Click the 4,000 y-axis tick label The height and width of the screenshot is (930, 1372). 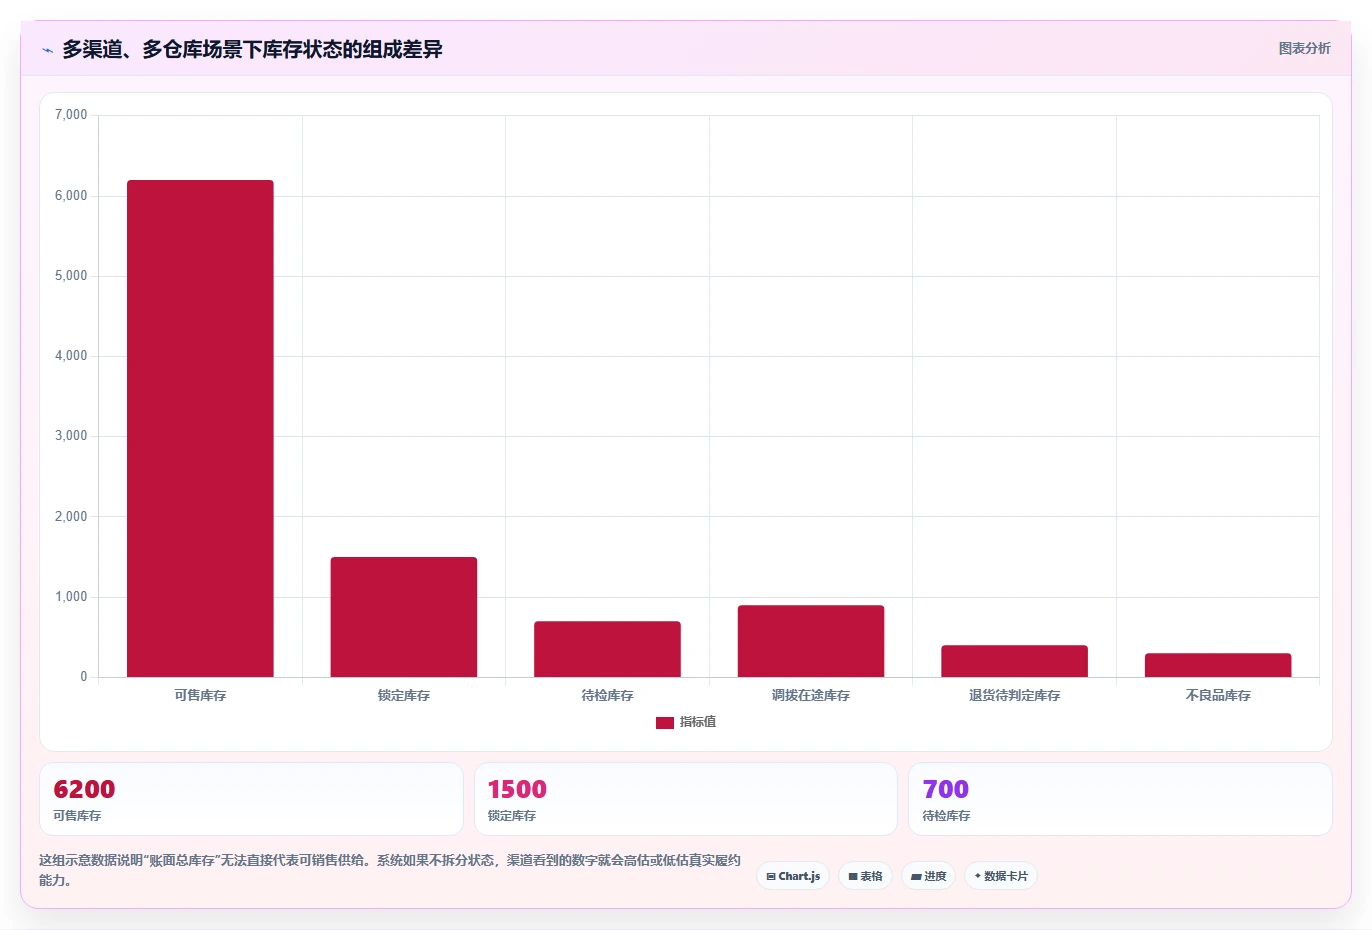[x=71, y=356]
